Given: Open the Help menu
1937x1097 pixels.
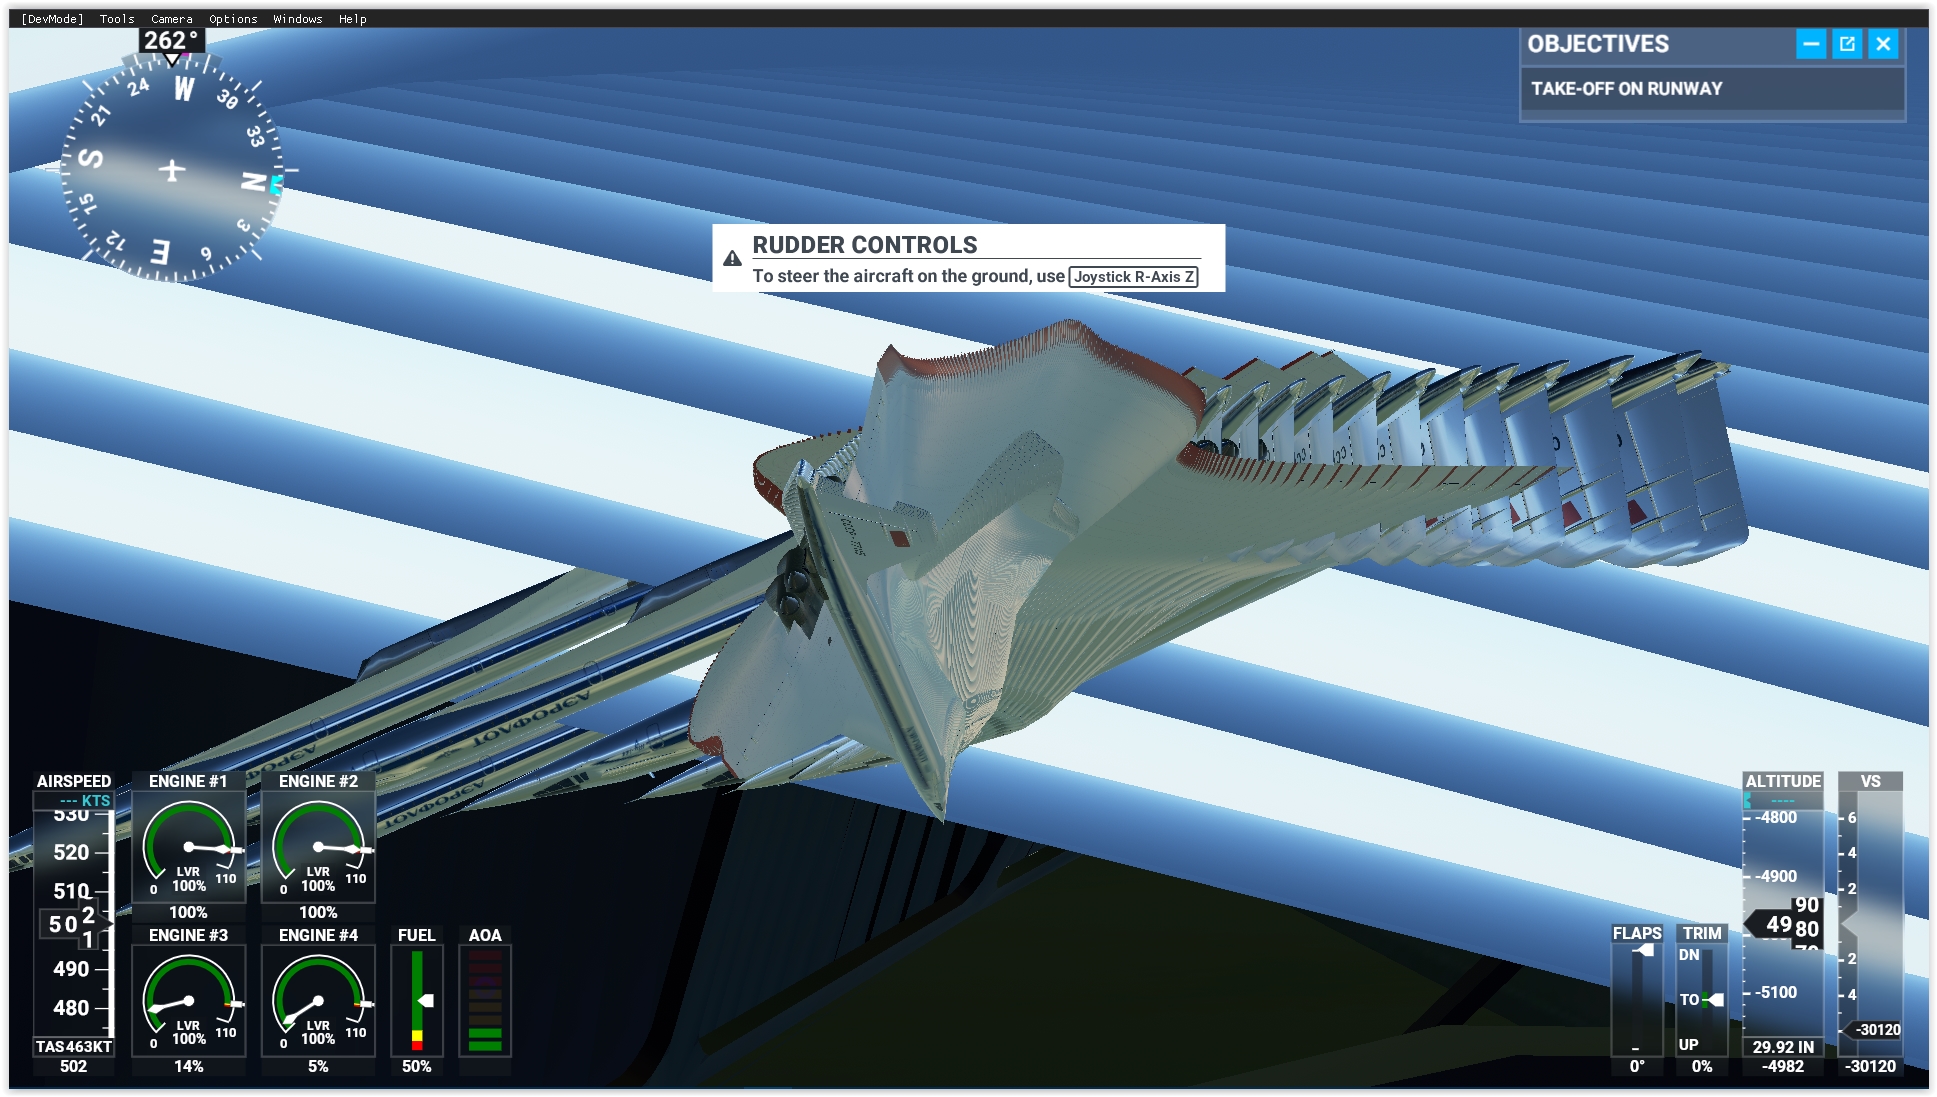Looking at the screenshot, I should pos(353,19).
